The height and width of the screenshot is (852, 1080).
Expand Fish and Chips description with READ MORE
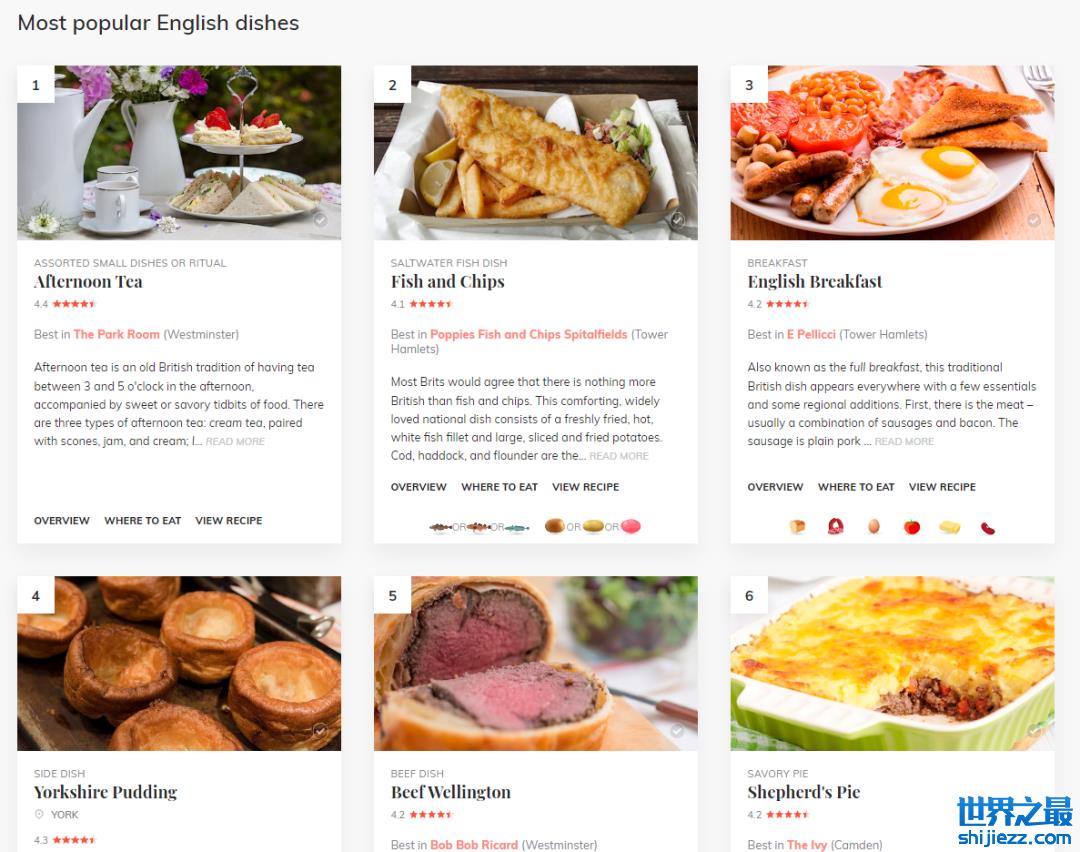[x=619, y=456]
